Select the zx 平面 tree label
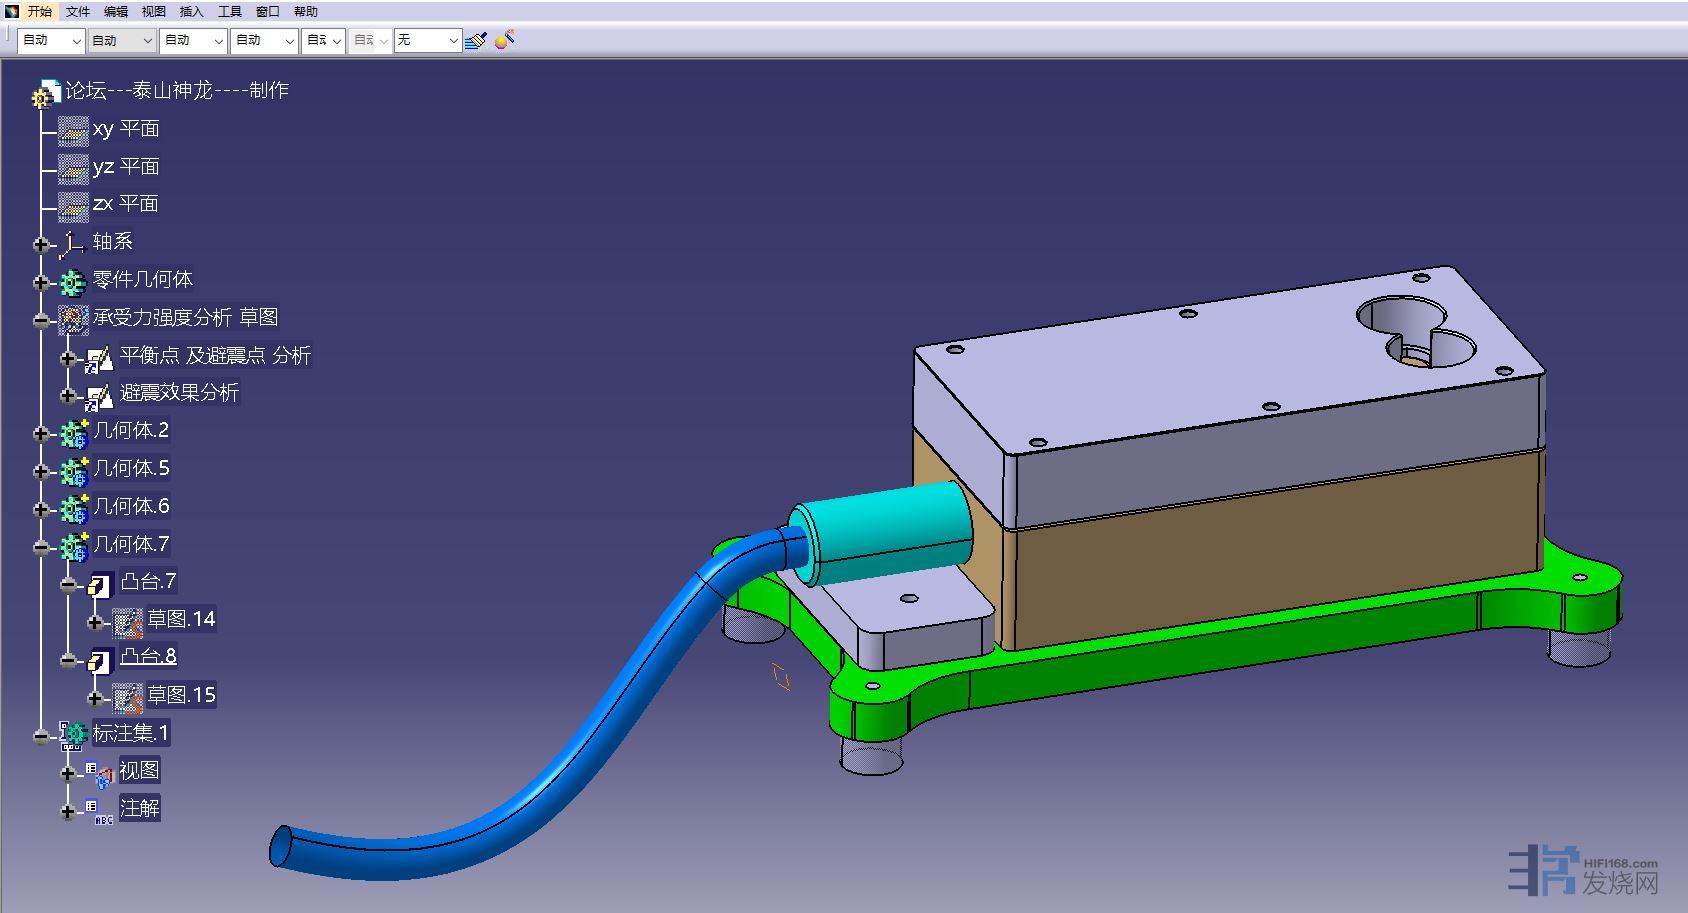 point(126,204)
